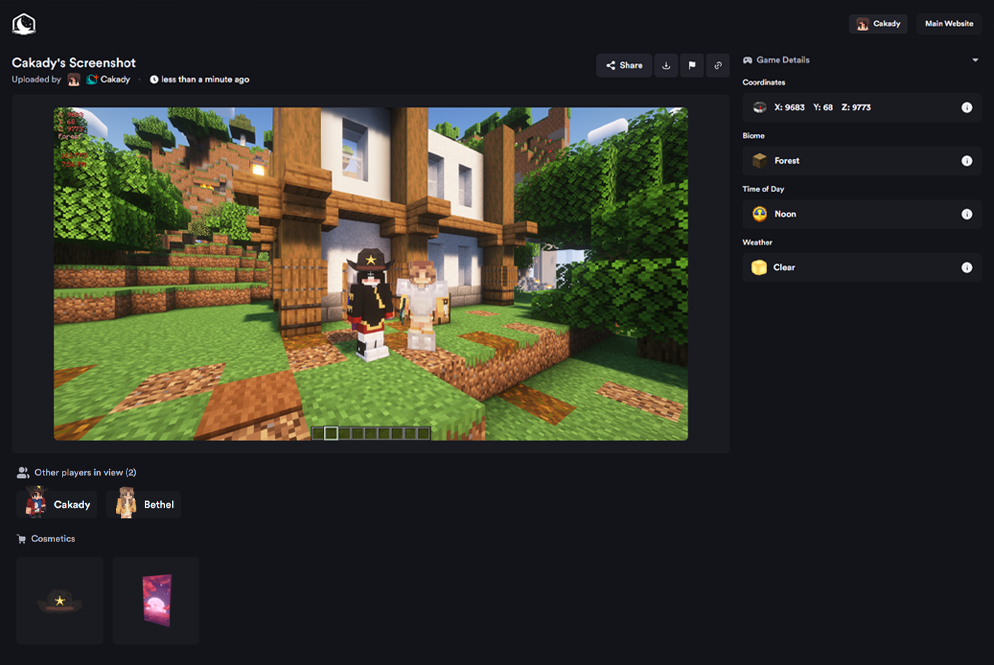Select player Bethel in view

tap(144, 505)
